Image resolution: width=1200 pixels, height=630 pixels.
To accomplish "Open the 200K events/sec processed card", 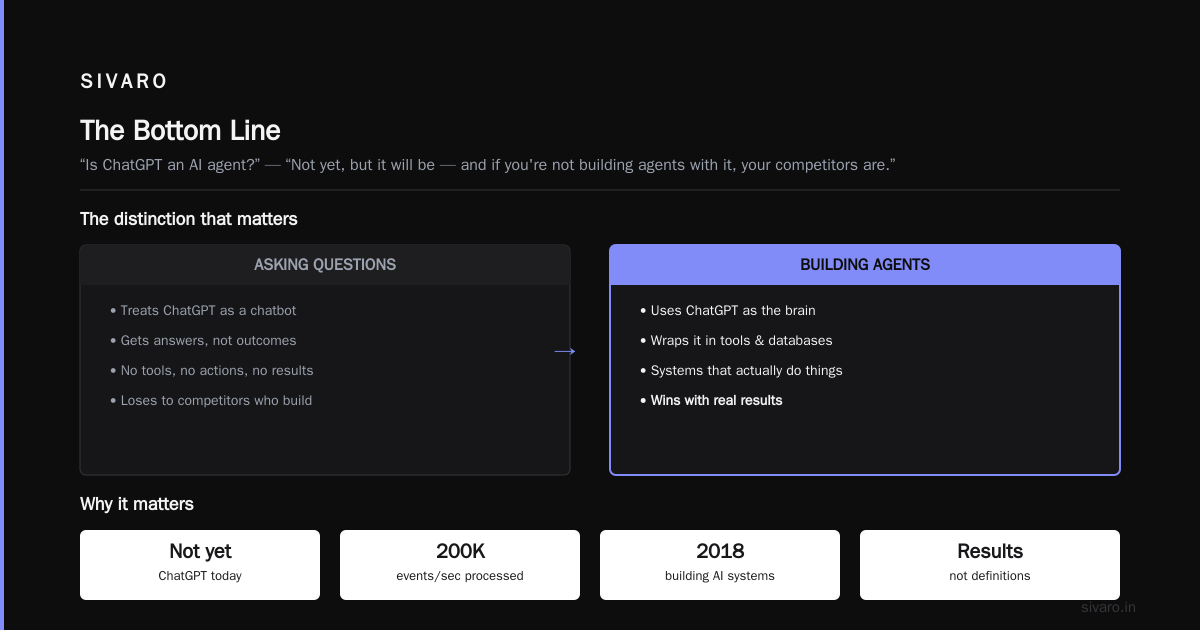I will pos(460,565).
